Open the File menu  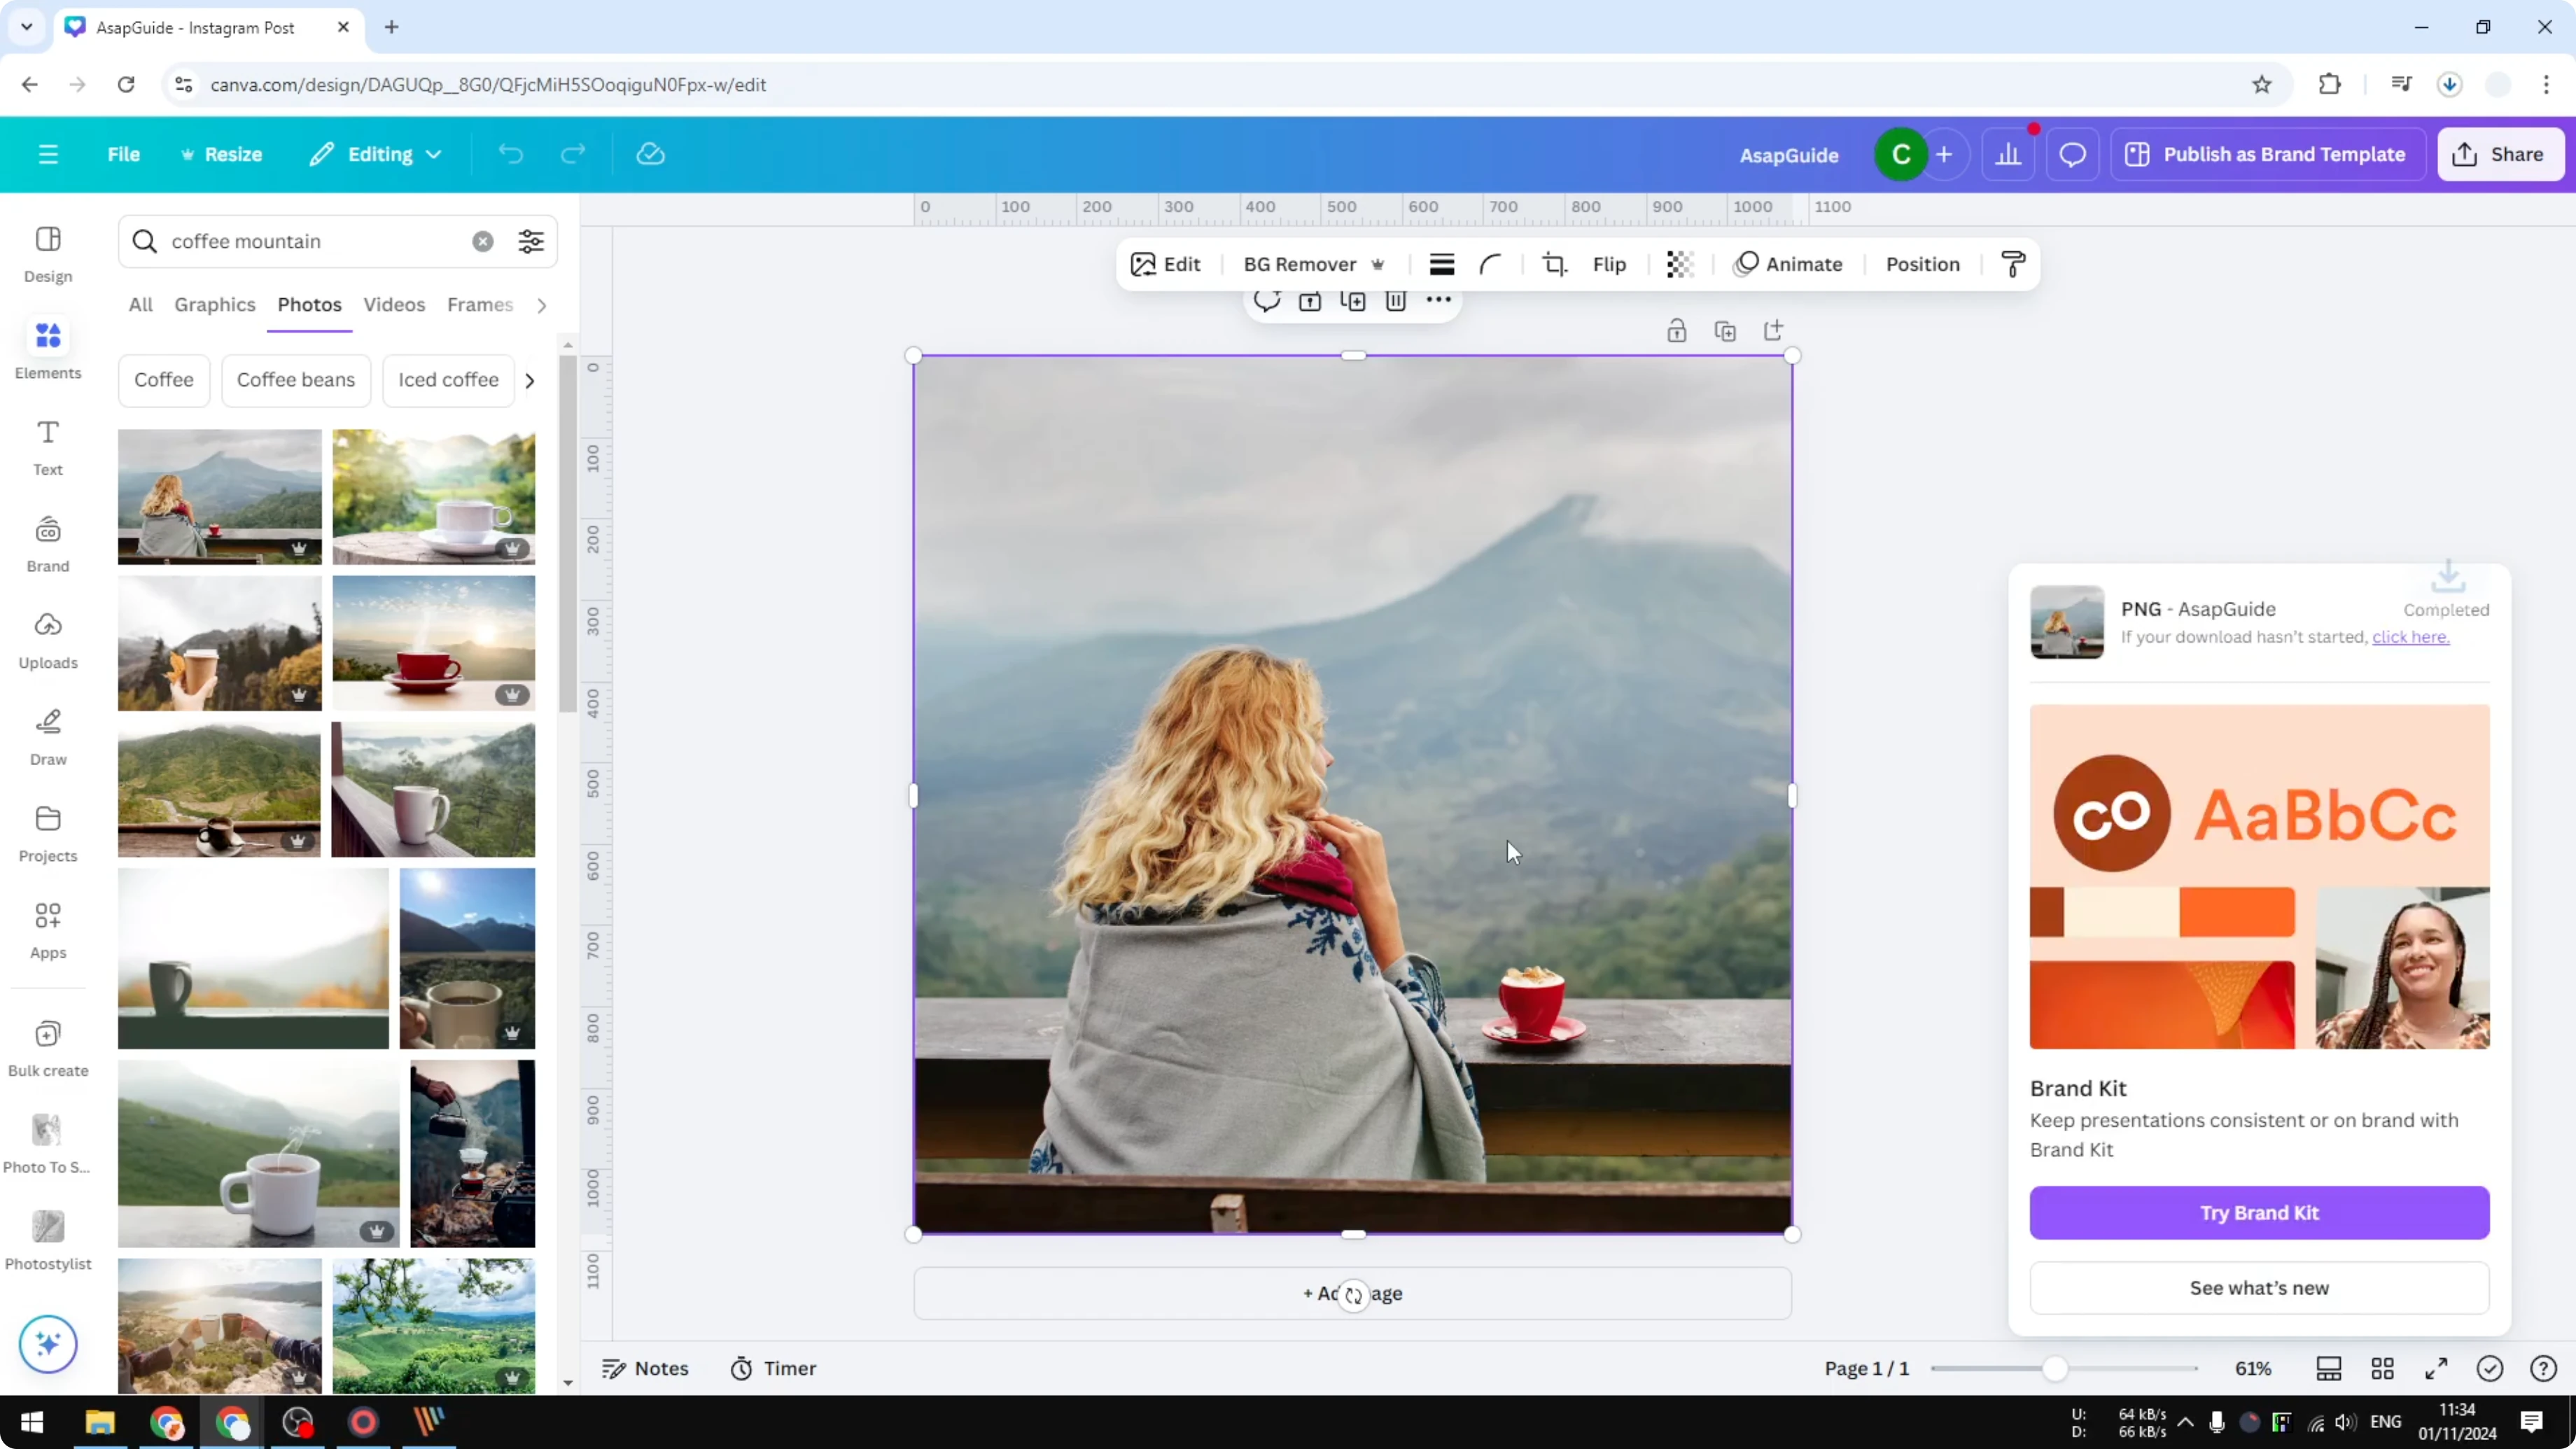[124, 154]
